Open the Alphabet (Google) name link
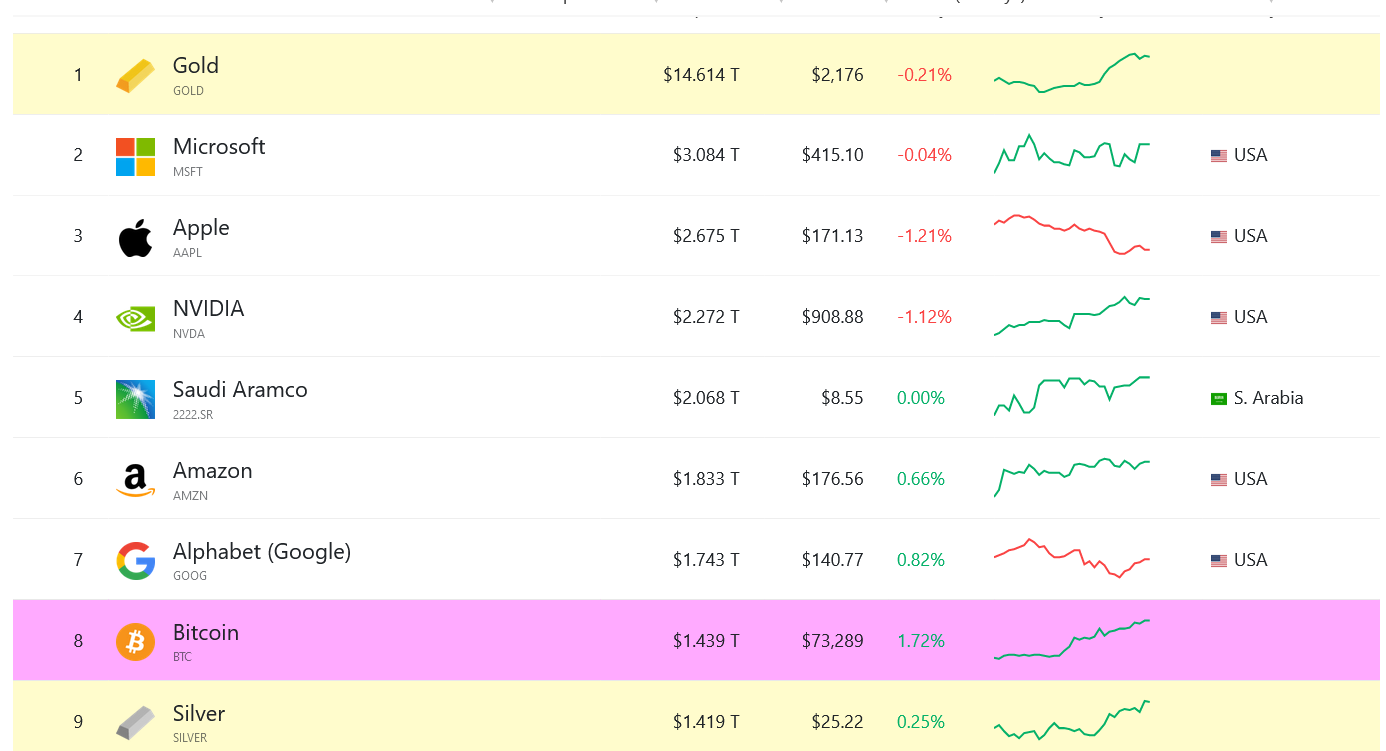The width and height of the screenshot is (1386, 751). [x=261, y=552]
